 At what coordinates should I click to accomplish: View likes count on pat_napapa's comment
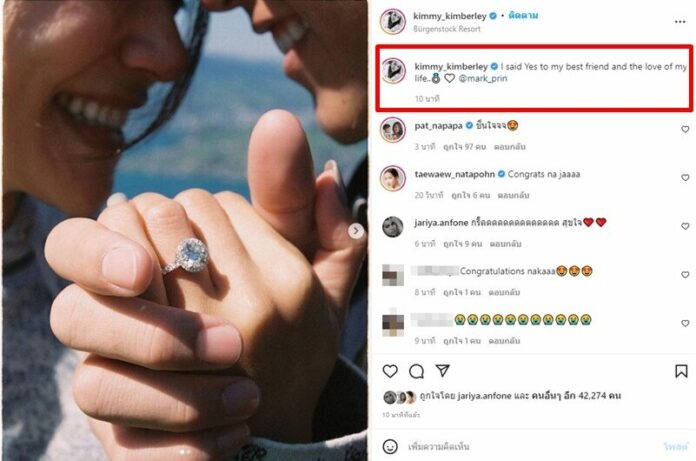point(465,146)
